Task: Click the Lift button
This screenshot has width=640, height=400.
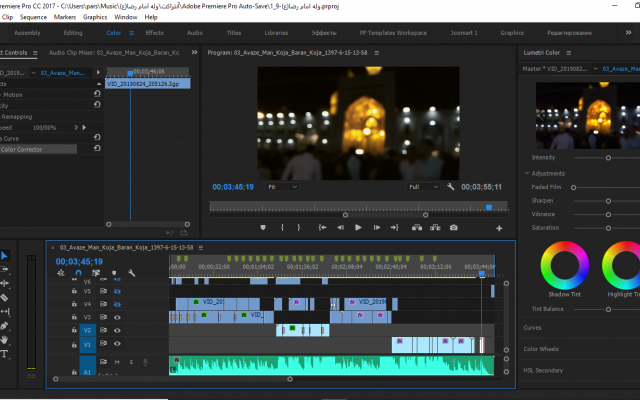Action: click(x=417, y=228)
